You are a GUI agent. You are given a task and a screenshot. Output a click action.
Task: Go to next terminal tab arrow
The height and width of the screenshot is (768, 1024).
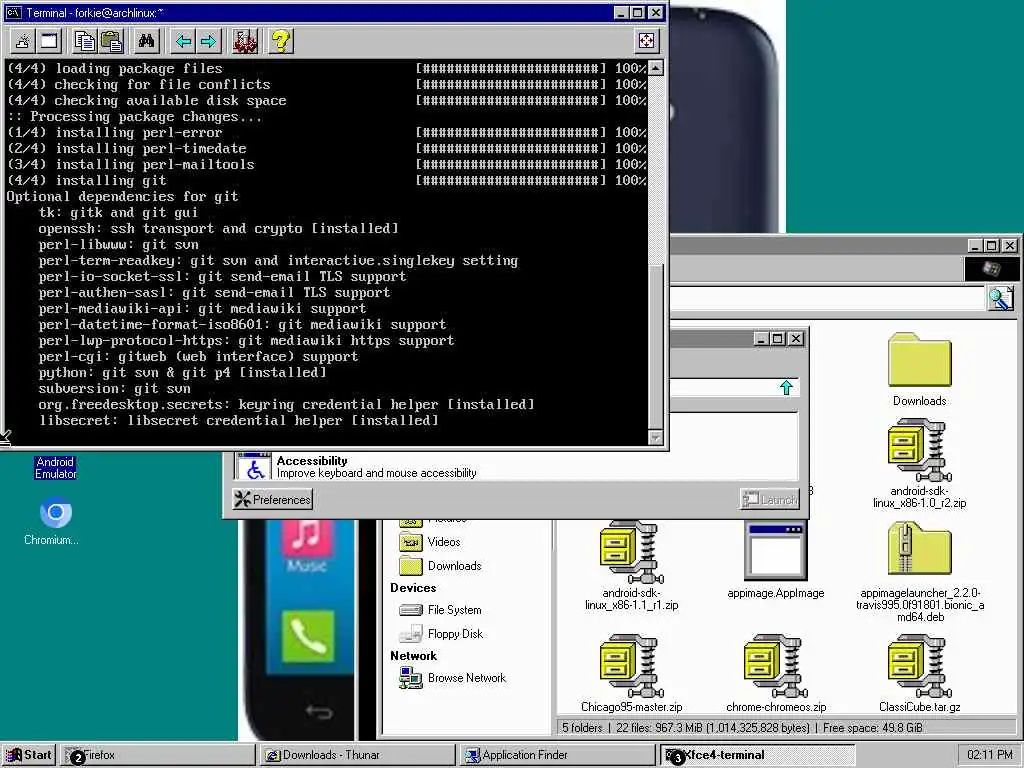tap(209, 42)
